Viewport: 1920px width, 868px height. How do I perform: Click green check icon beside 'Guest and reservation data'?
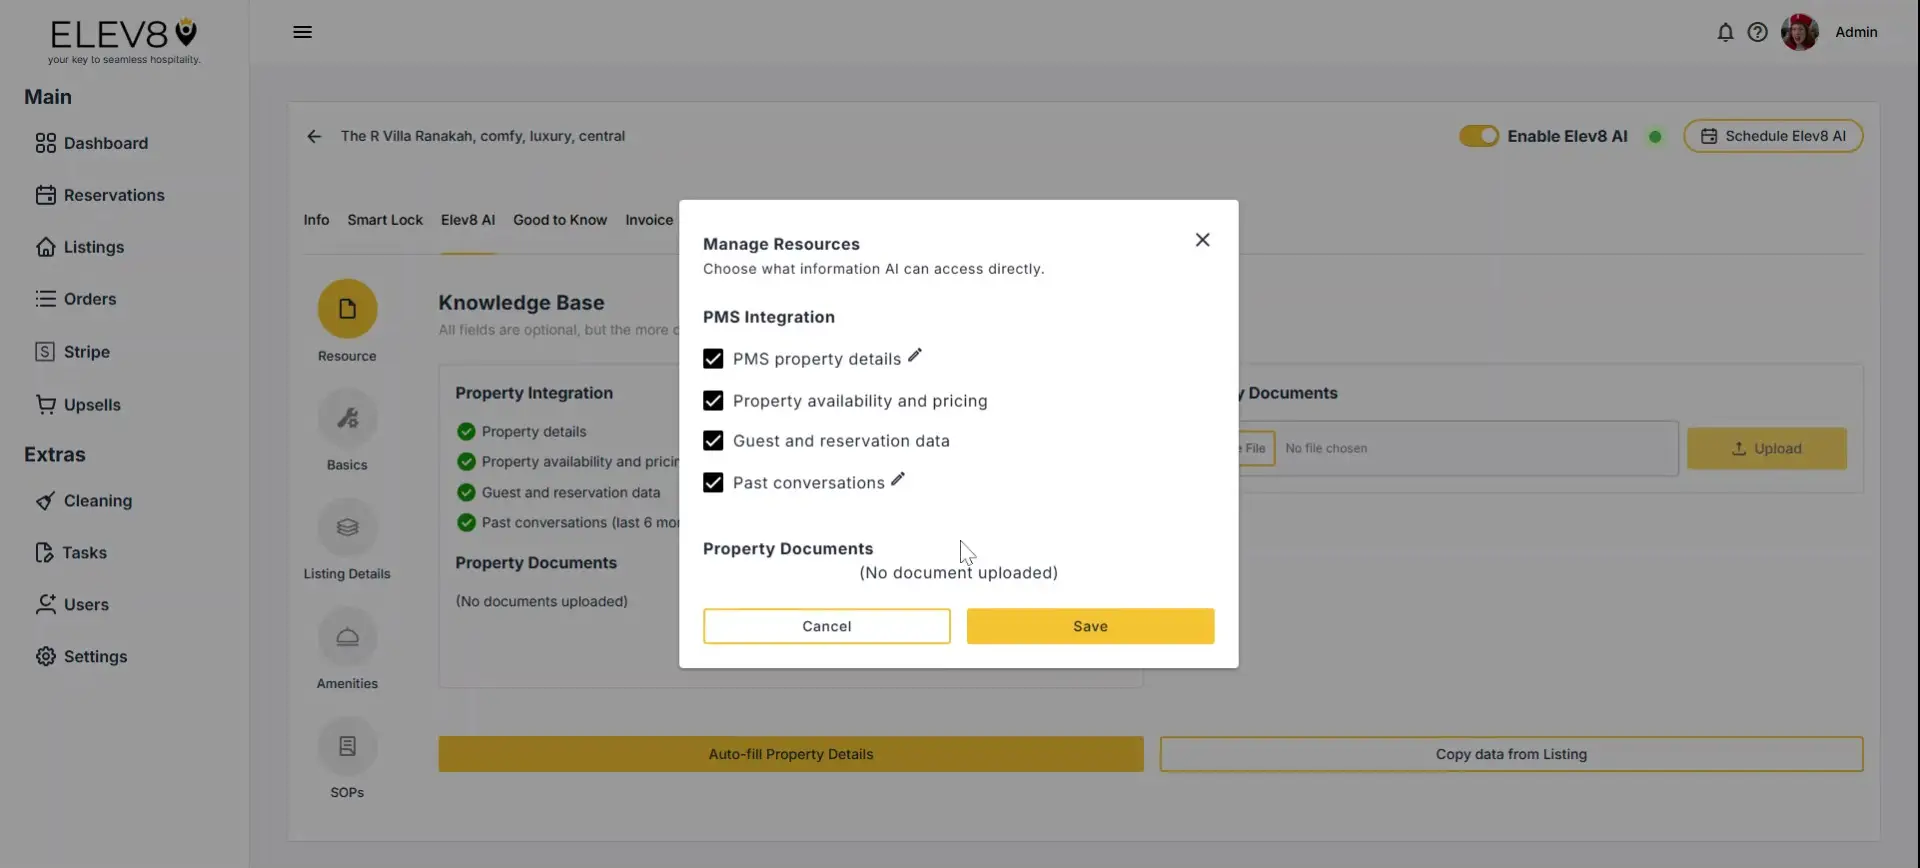pyautogui.click(x=466, y=493)
